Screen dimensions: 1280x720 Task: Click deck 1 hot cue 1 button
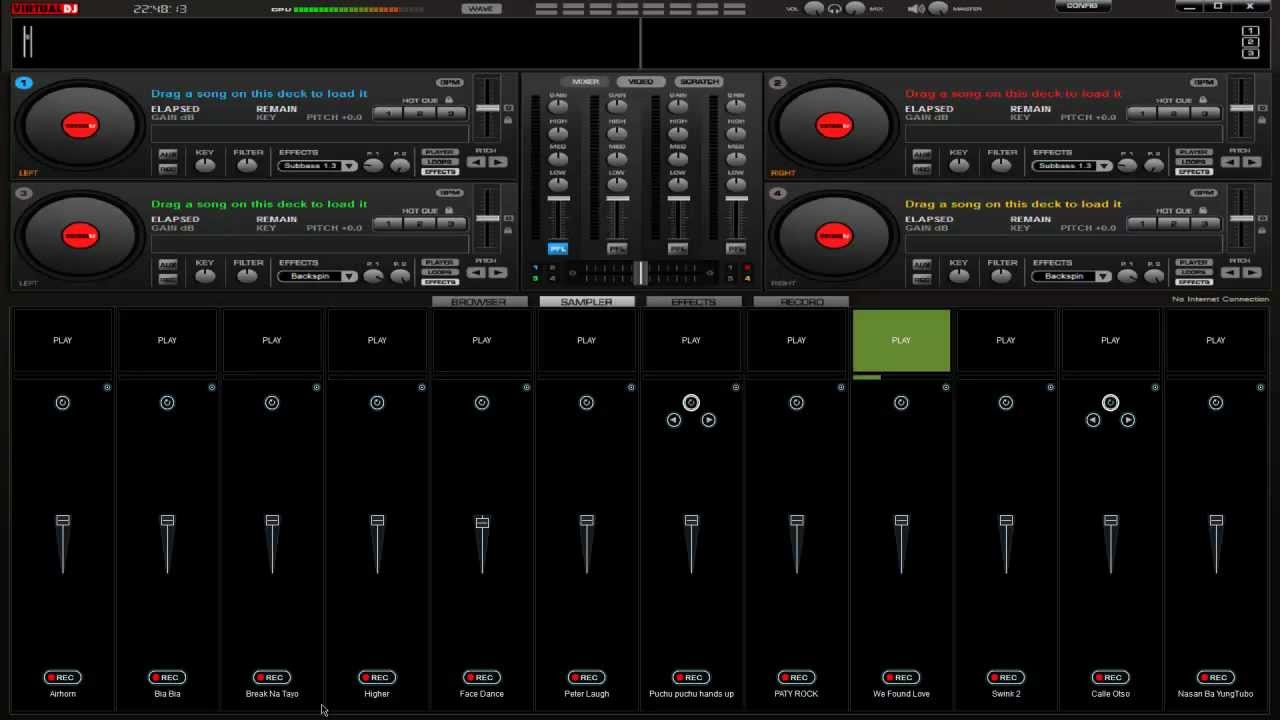(x=388, y=114)
